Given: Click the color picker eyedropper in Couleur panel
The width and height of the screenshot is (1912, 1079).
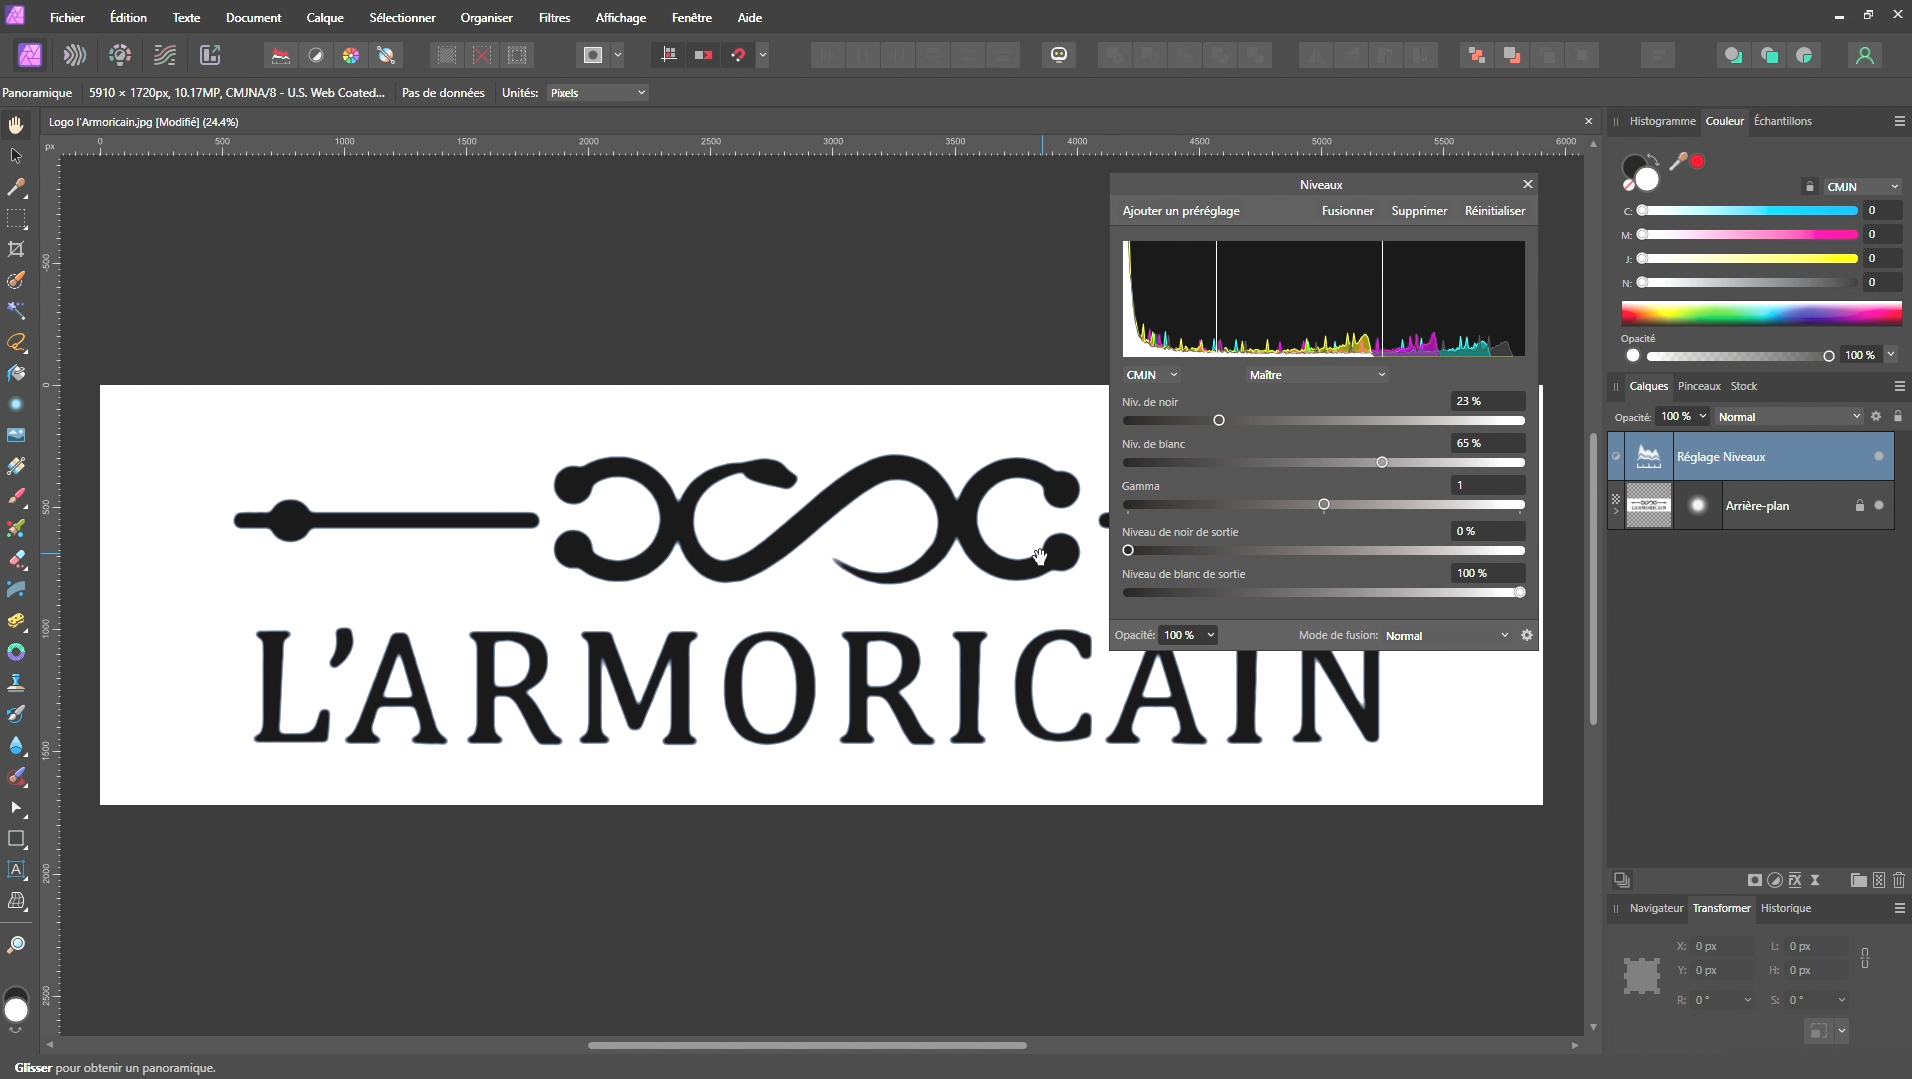Looking at the screenshot, I should 1678,162.
